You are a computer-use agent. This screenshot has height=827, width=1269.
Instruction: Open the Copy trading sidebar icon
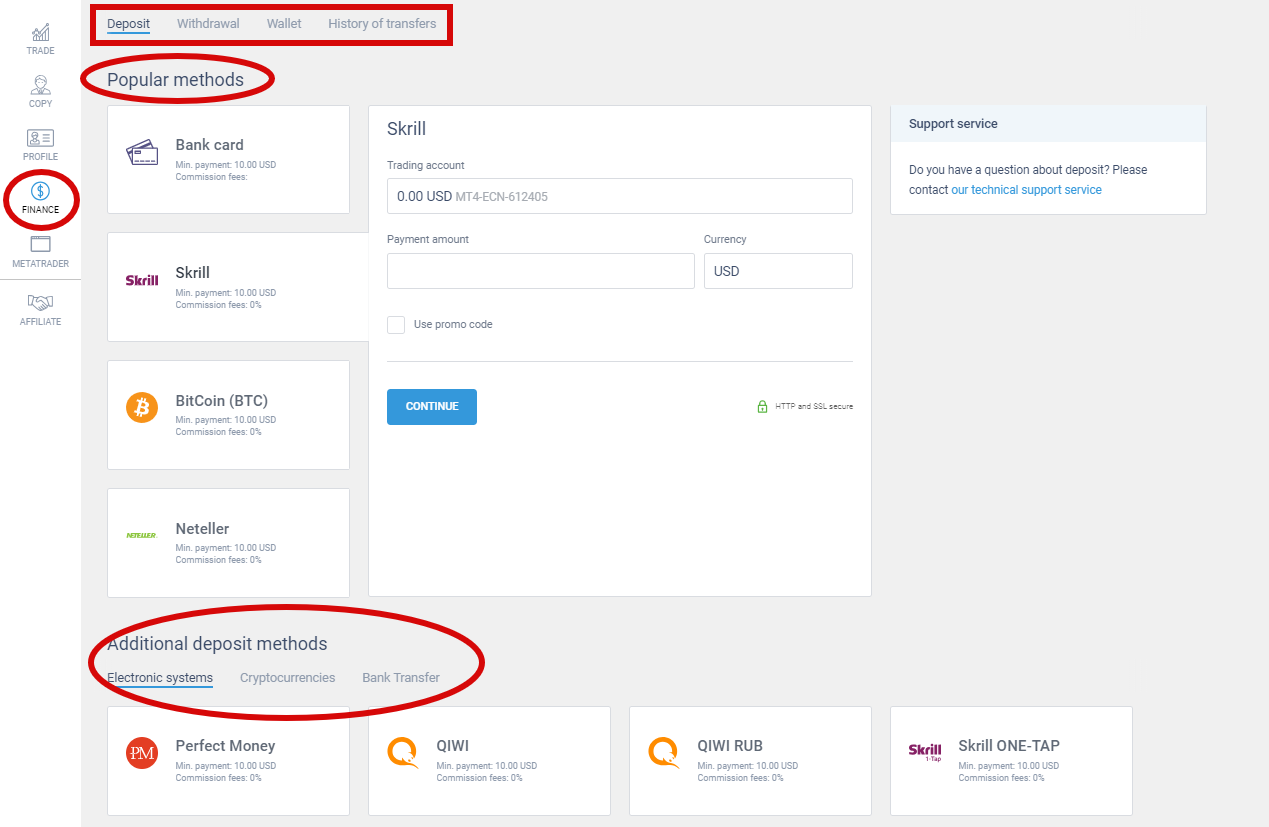tap(40, 91)
